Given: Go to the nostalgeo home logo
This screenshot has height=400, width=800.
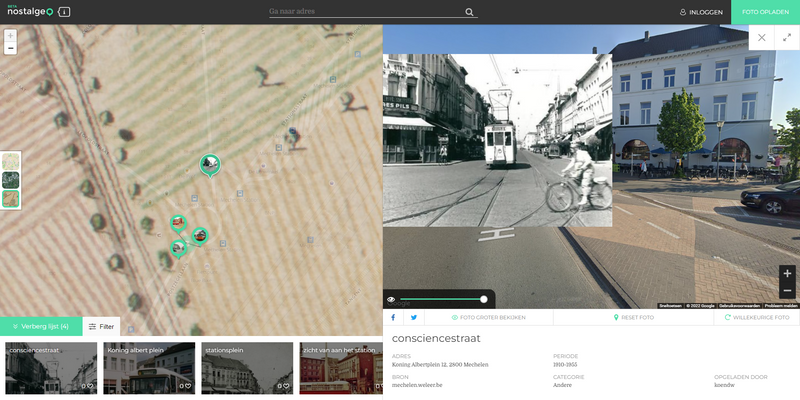Looking at the screenshot, I should pyautogui.click(x=30, y=11).
